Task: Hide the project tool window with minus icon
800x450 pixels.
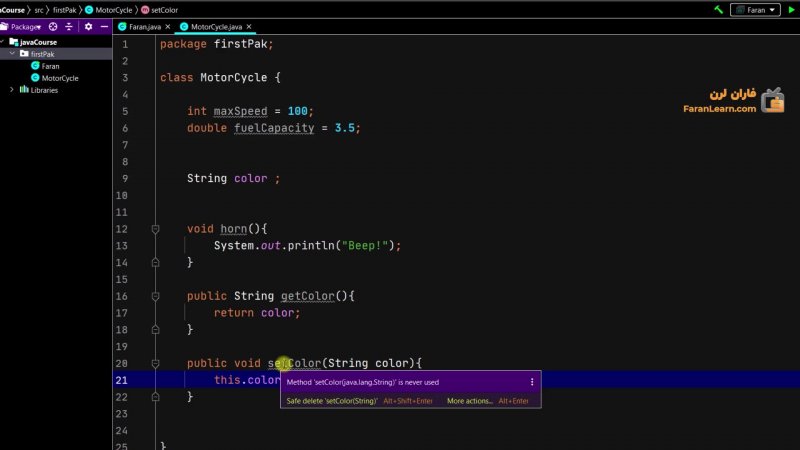Action: (x=104, y=26)
